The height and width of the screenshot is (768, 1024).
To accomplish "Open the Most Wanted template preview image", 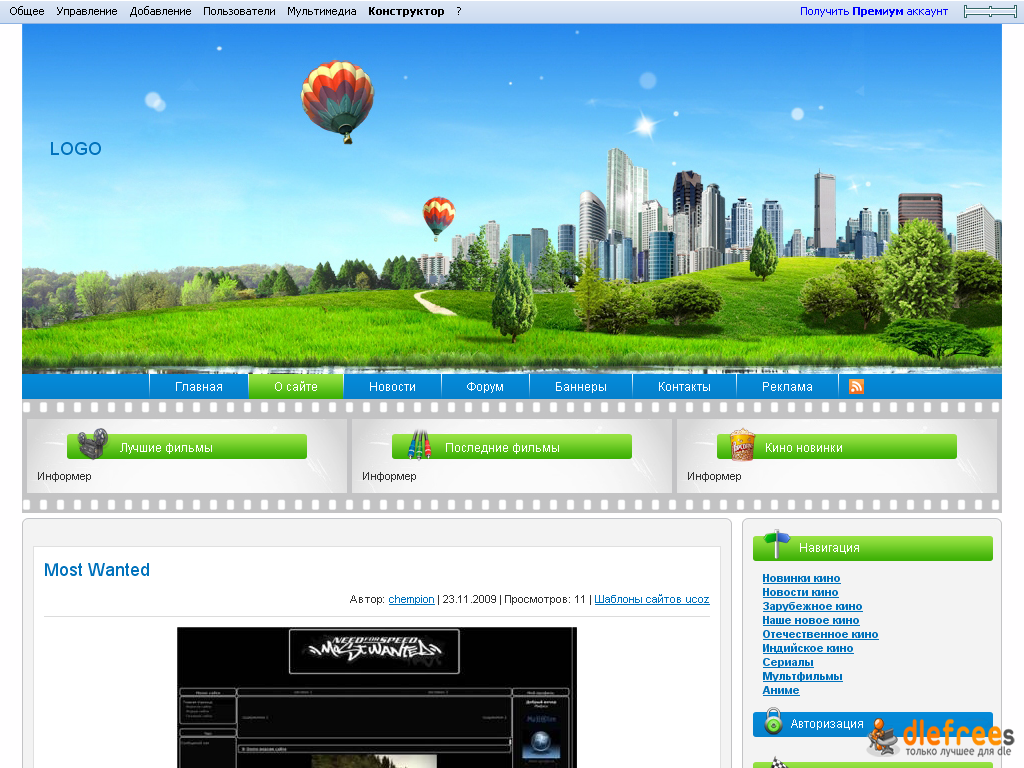I will pyautogui.click(x=377, y=697).
